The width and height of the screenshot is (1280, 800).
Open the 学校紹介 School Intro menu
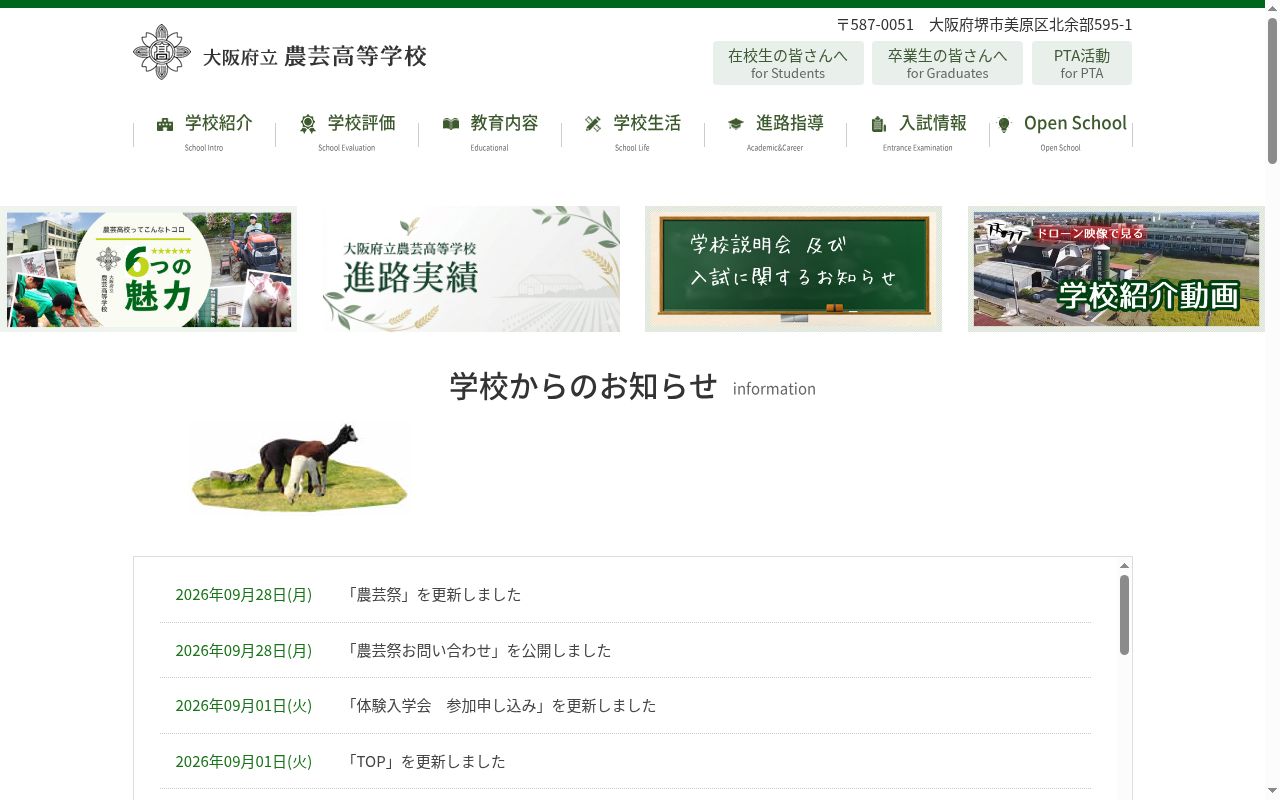(204, 133)
